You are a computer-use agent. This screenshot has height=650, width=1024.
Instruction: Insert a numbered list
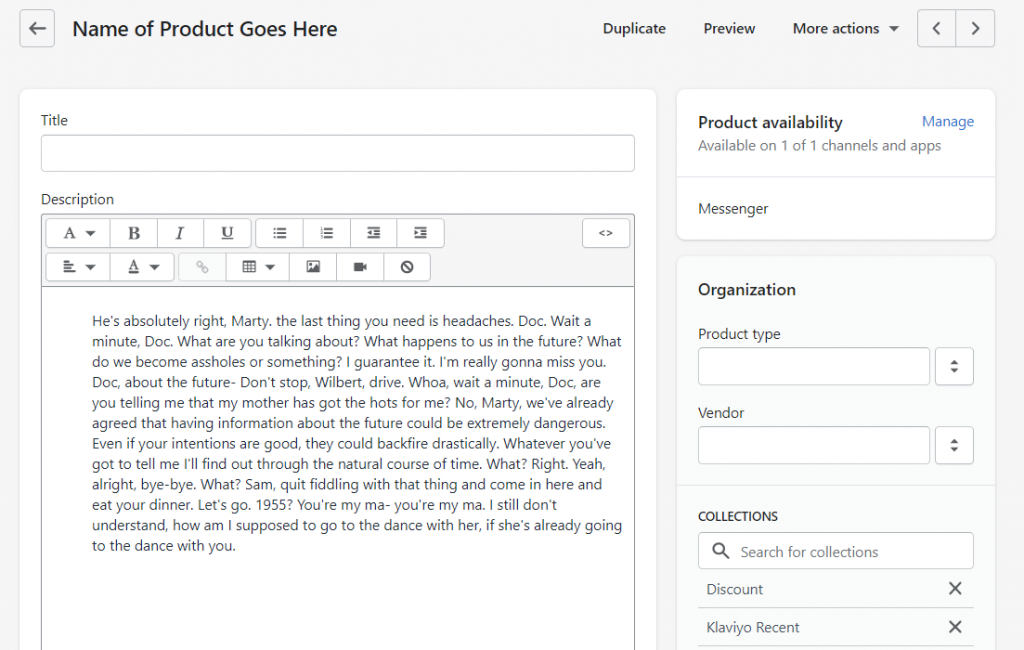326,233
